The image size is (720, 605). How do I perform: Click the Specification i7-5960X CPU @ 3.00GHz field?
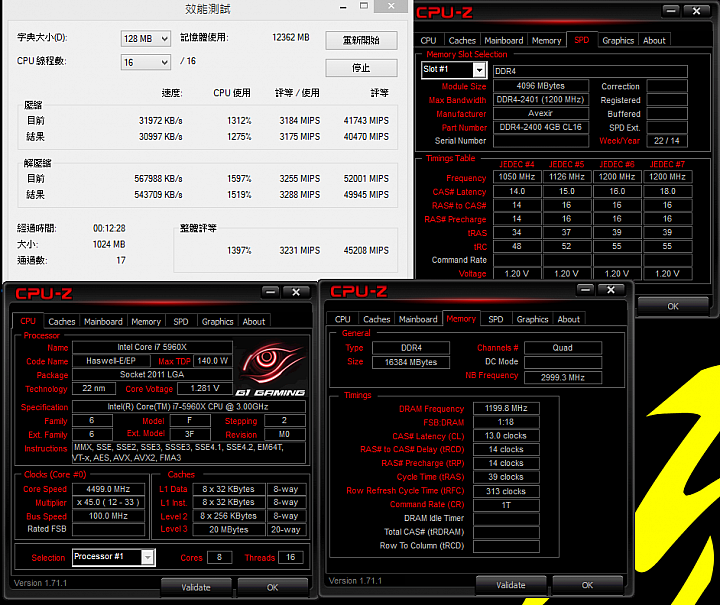tap(188, 407)
